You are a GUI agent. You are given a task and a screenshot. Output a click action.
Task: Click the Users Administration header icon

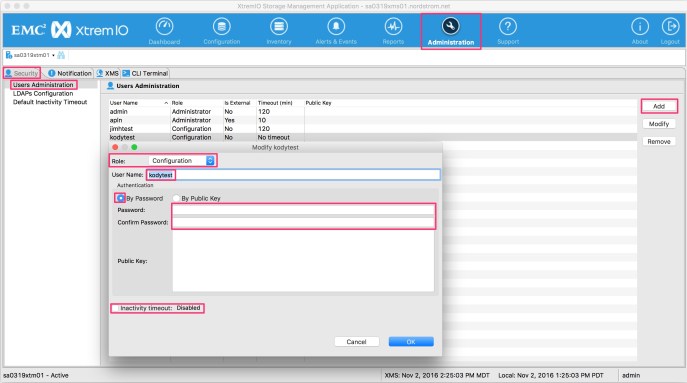pos(110,86)
